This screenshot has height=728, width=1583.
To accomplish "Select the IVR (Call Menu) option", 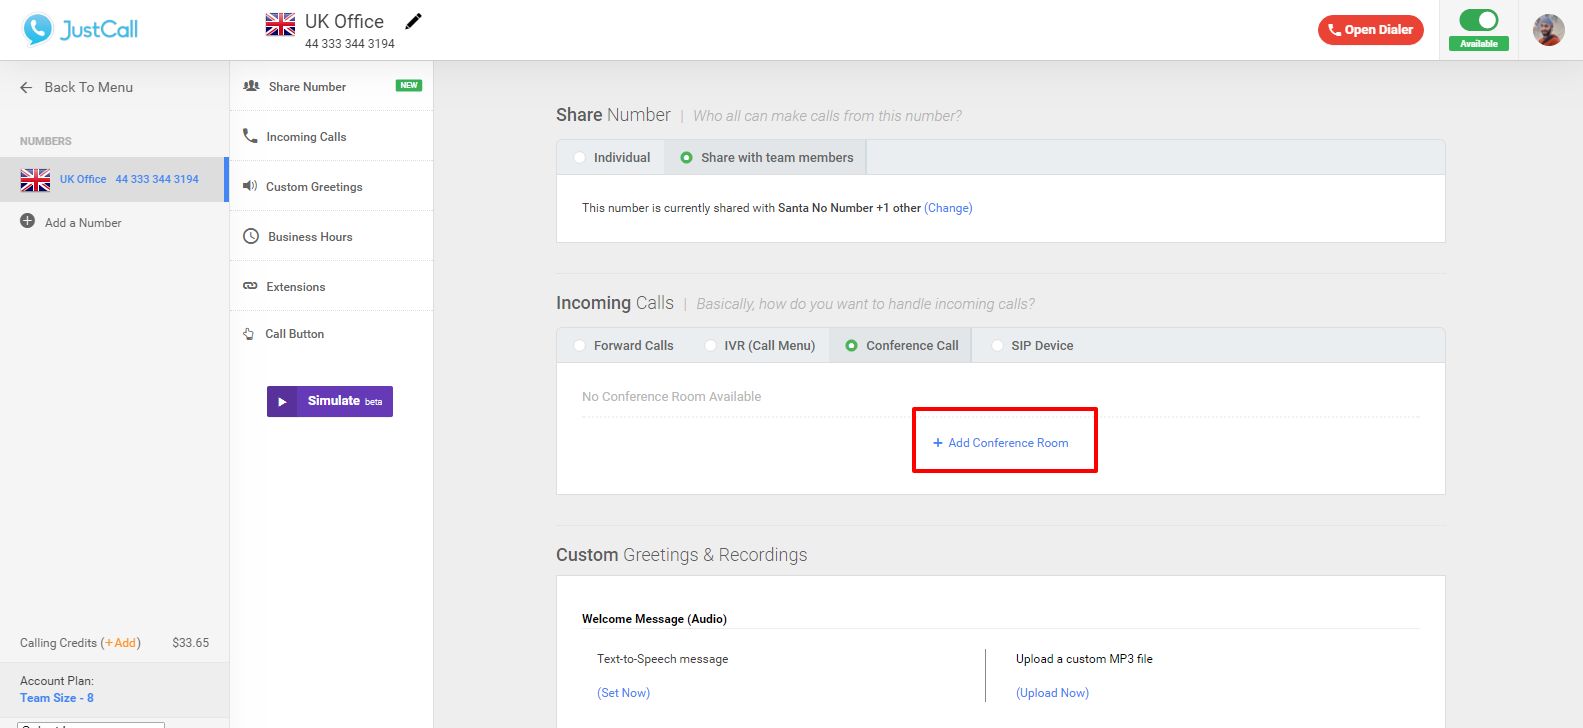I will click(710, 346).
